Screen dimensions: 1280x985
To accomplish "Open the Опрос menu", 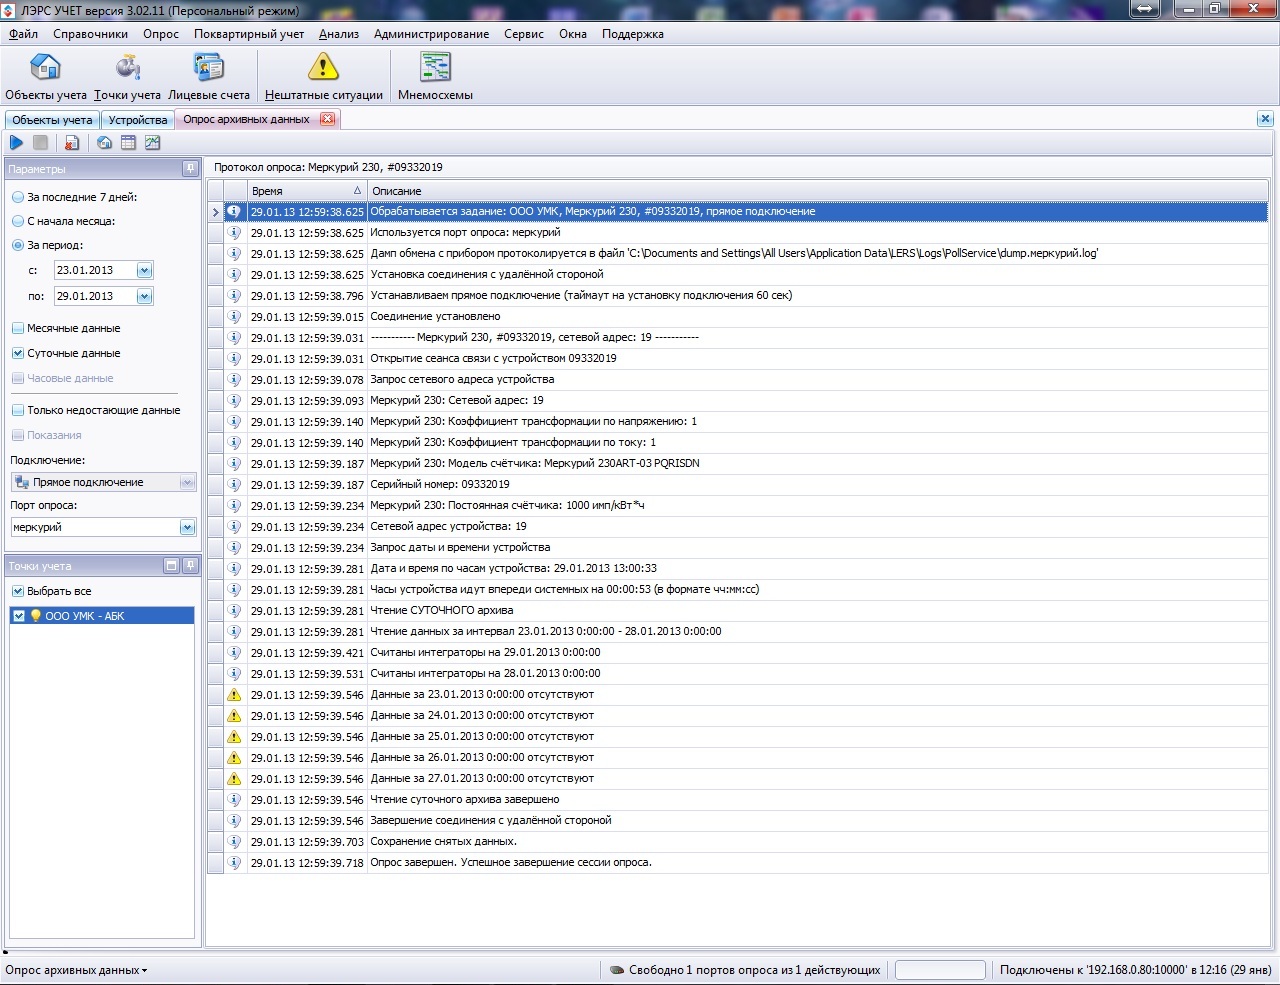I will coord(161,34).
